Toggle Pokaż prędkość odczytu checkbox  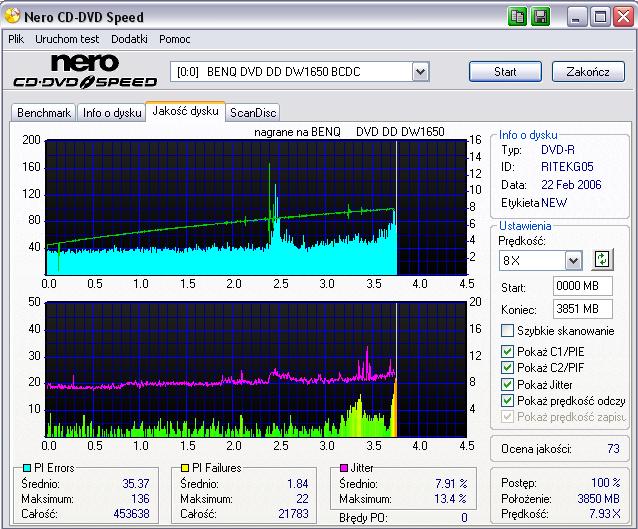tap(507, 401)
